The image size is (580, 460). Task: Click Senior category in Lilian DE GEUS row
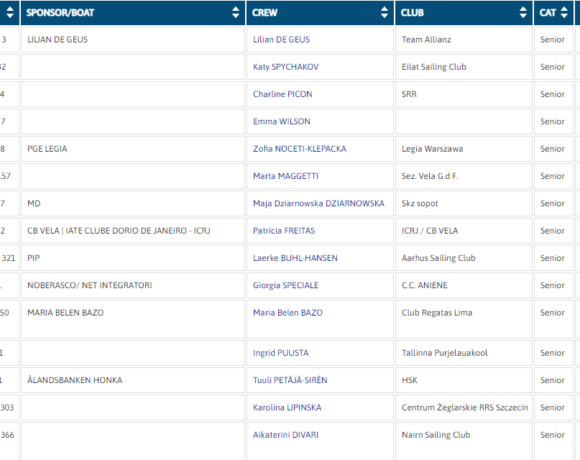(x=552, y=40)
